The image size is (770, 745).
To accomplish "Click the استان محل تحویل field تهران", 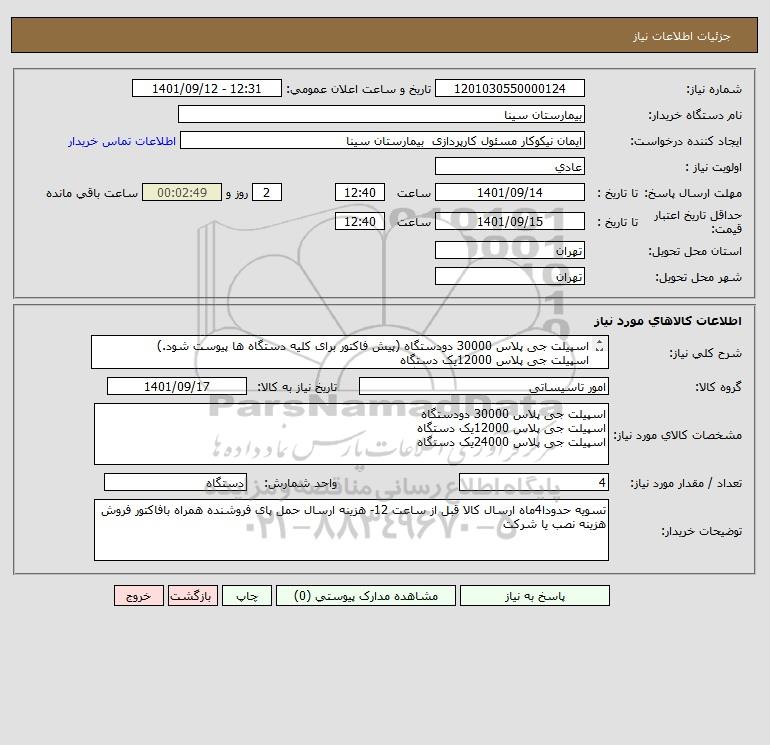I will click(x=510, y=250).
